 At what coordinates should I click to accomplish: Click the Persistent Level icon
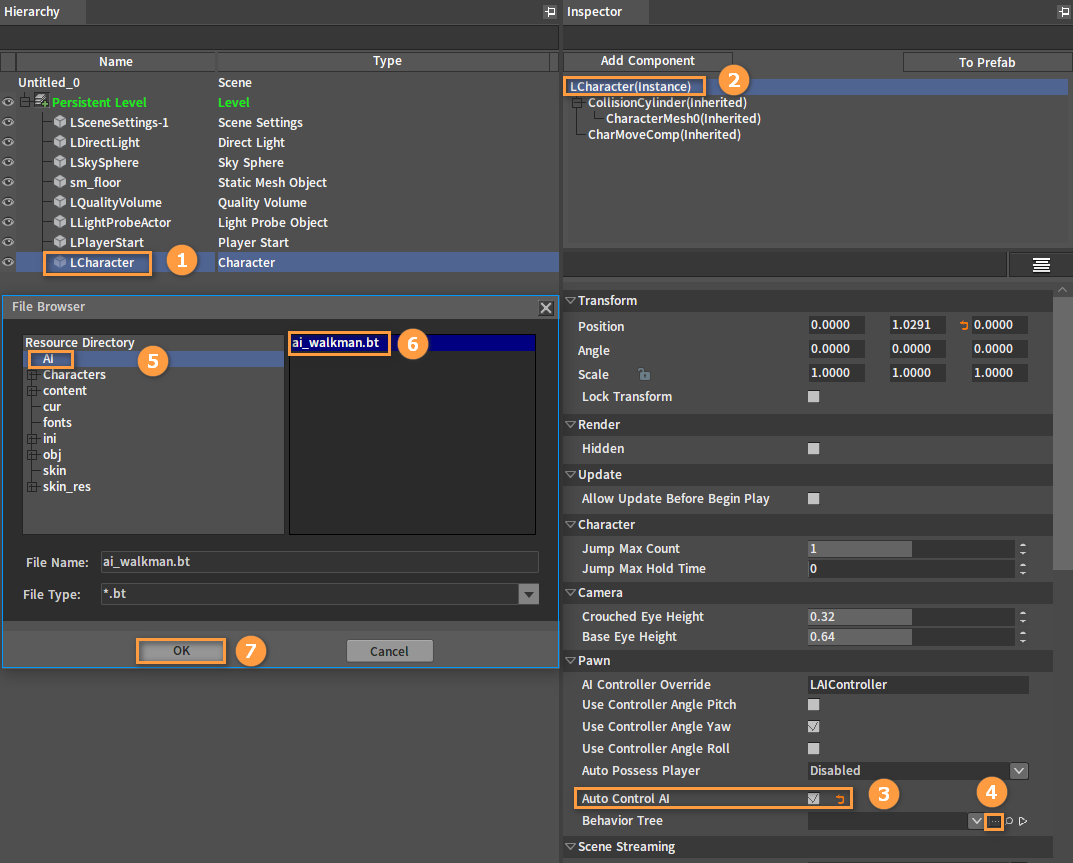click(42, 101)
